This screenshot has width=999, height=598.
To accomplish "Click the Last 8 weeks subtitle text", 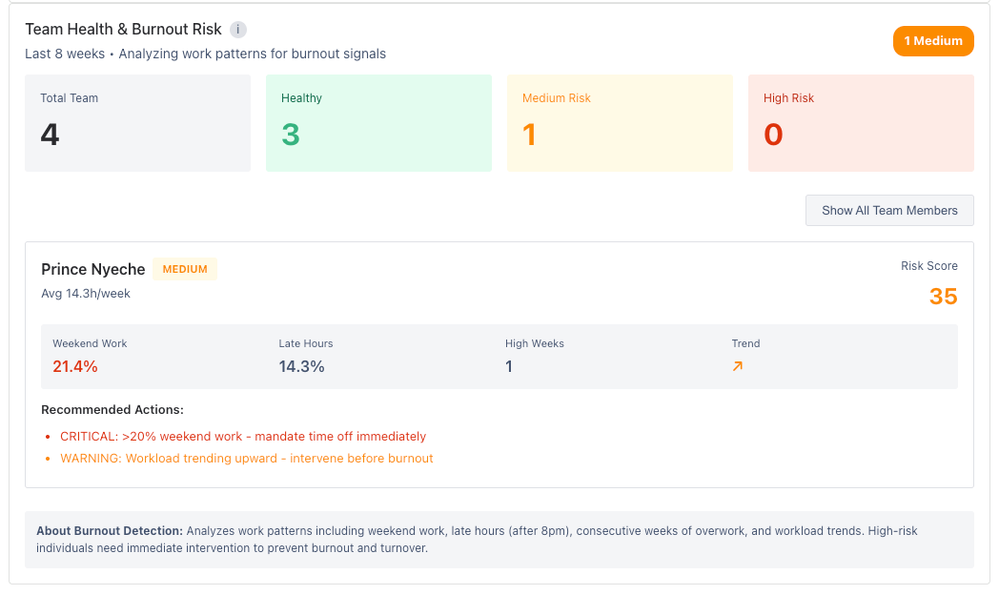I will (x=205, y=54).
